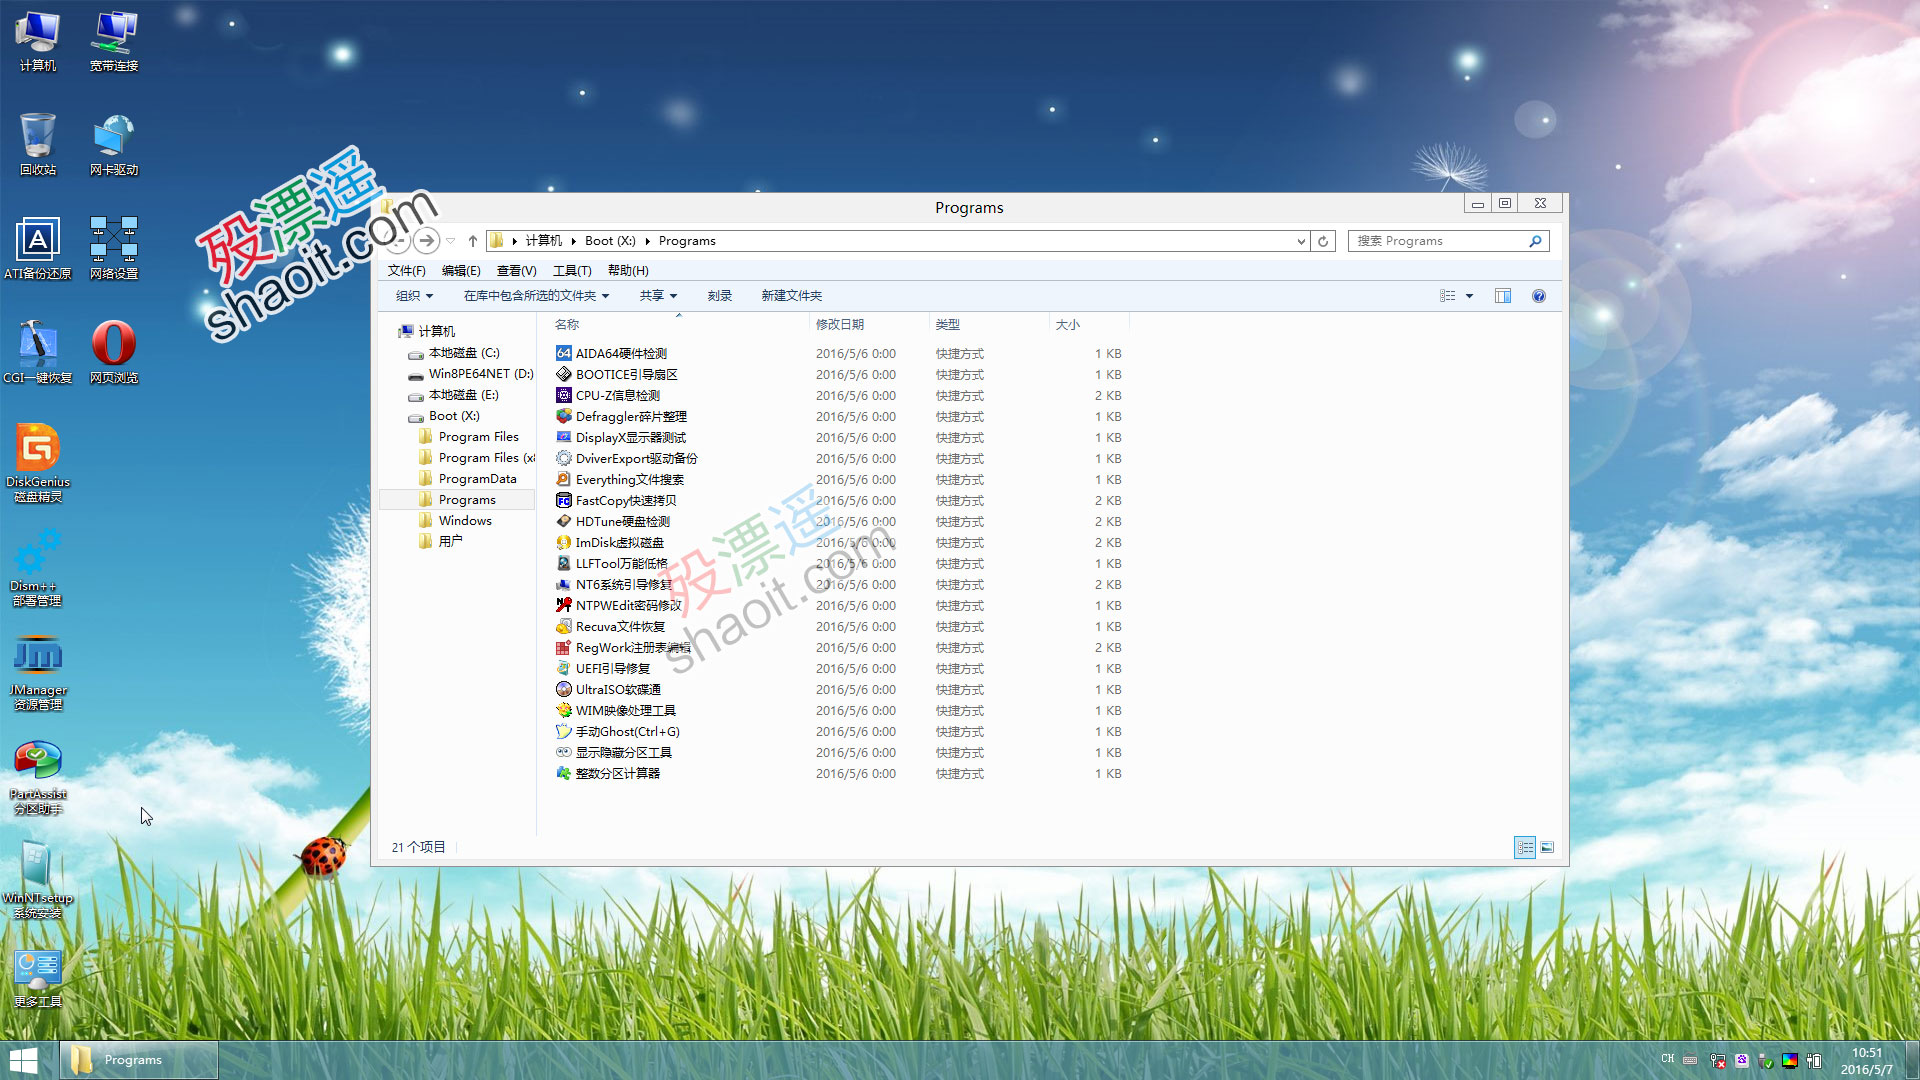The height and width of the screenshot is (1080, 1920).
Task: Open the 编辑(E) menu
Action: [461, 271]
